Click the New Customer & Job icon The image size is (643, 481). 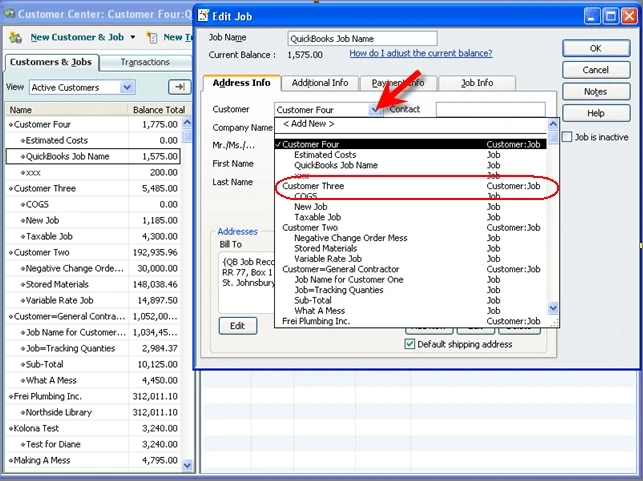pos(16,38)
